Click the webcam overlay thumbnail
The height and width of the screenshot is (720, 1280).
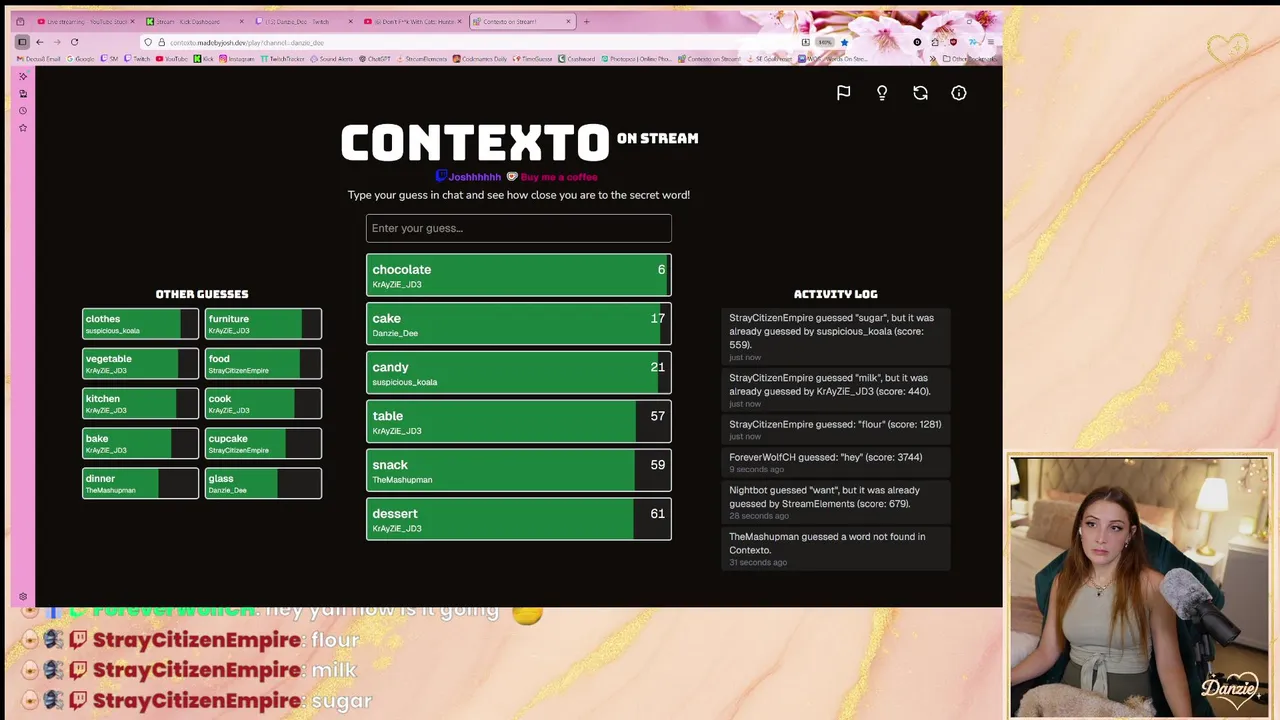1140,586
